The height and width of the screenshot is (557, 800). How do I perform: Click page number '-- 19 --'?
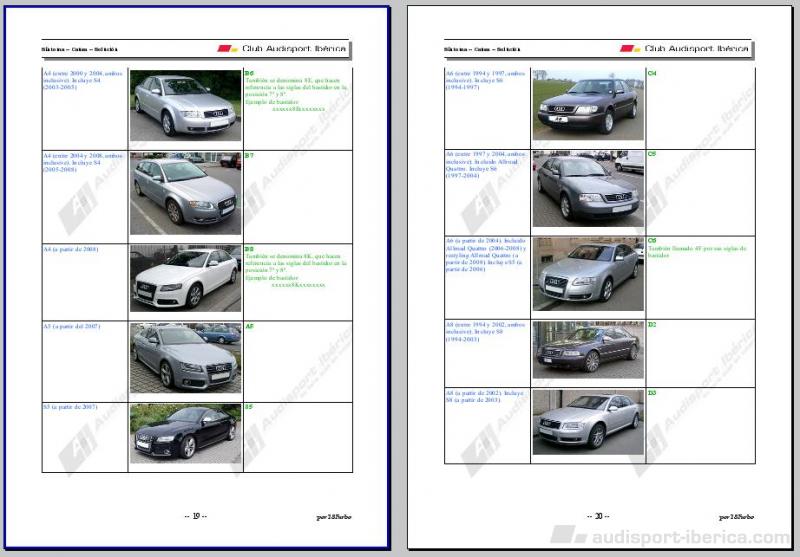(195, 516)
